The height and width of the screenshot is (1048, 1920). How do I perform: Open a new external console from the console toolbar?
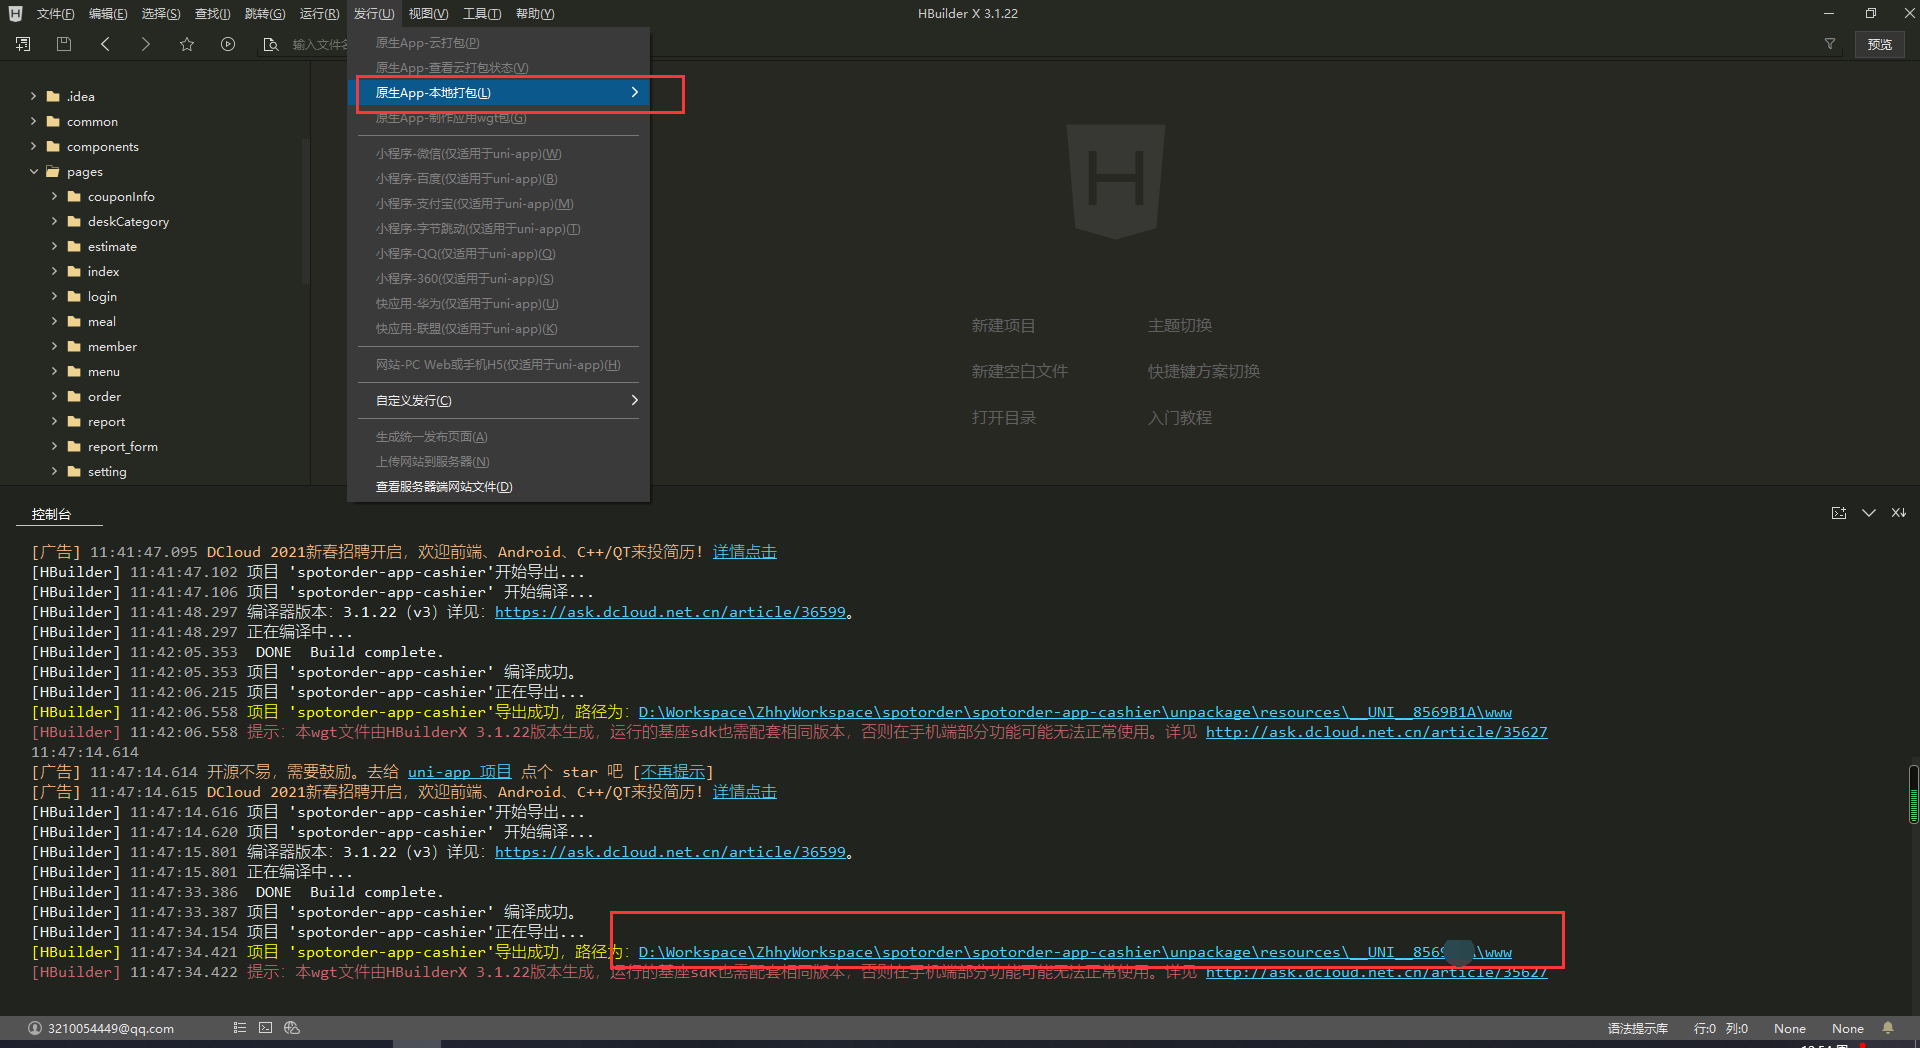point(1840,513)
